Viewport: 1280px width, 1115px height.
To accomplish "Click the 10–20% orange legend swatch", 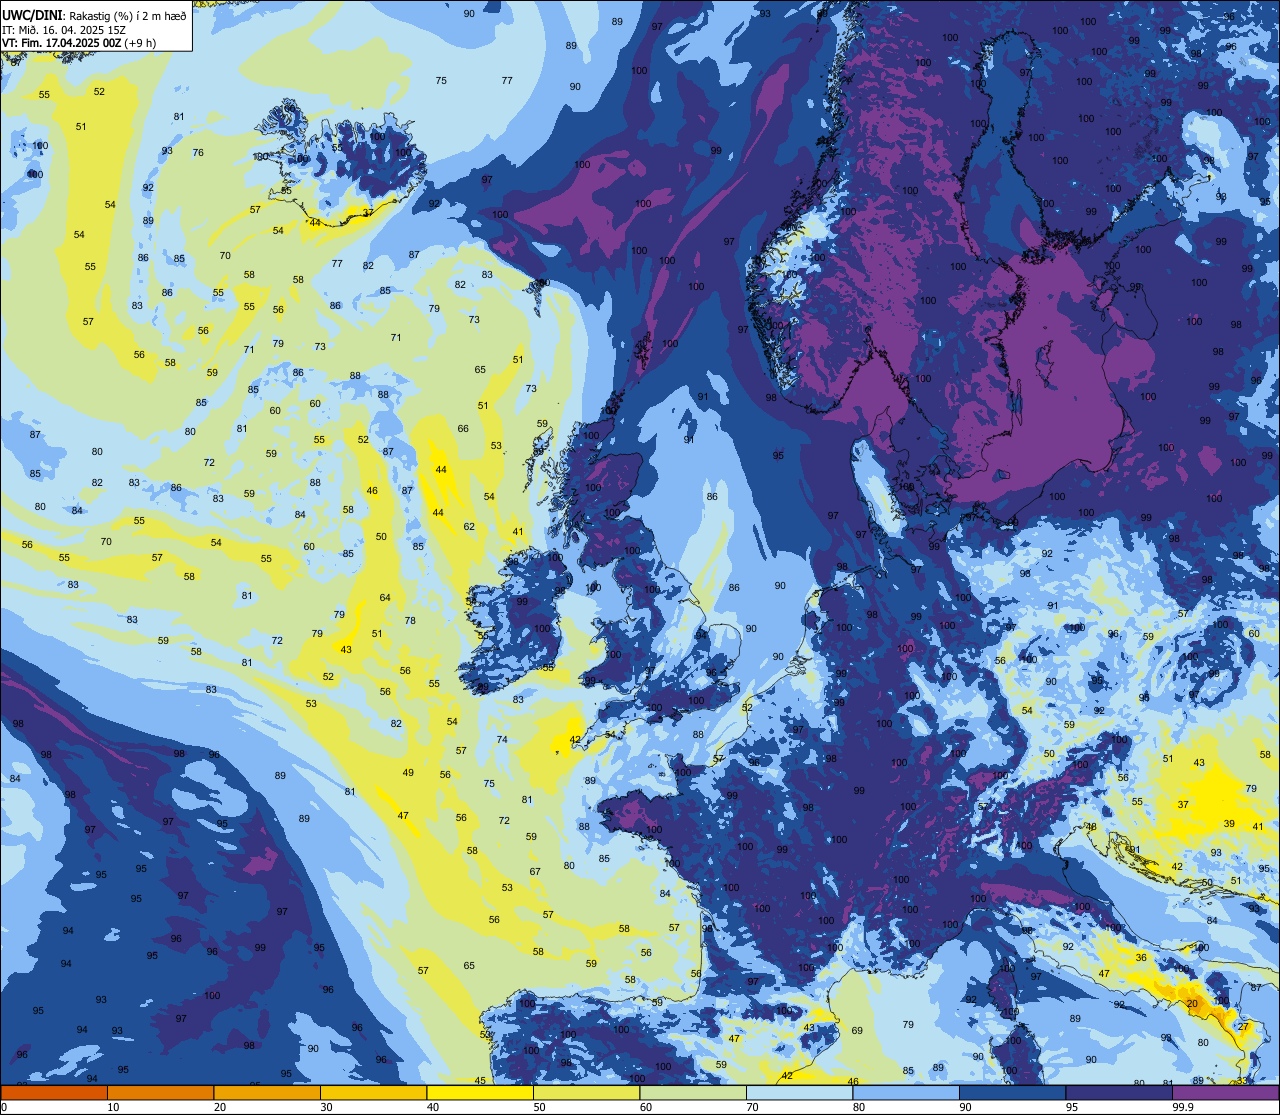I will pos(161,1092).
